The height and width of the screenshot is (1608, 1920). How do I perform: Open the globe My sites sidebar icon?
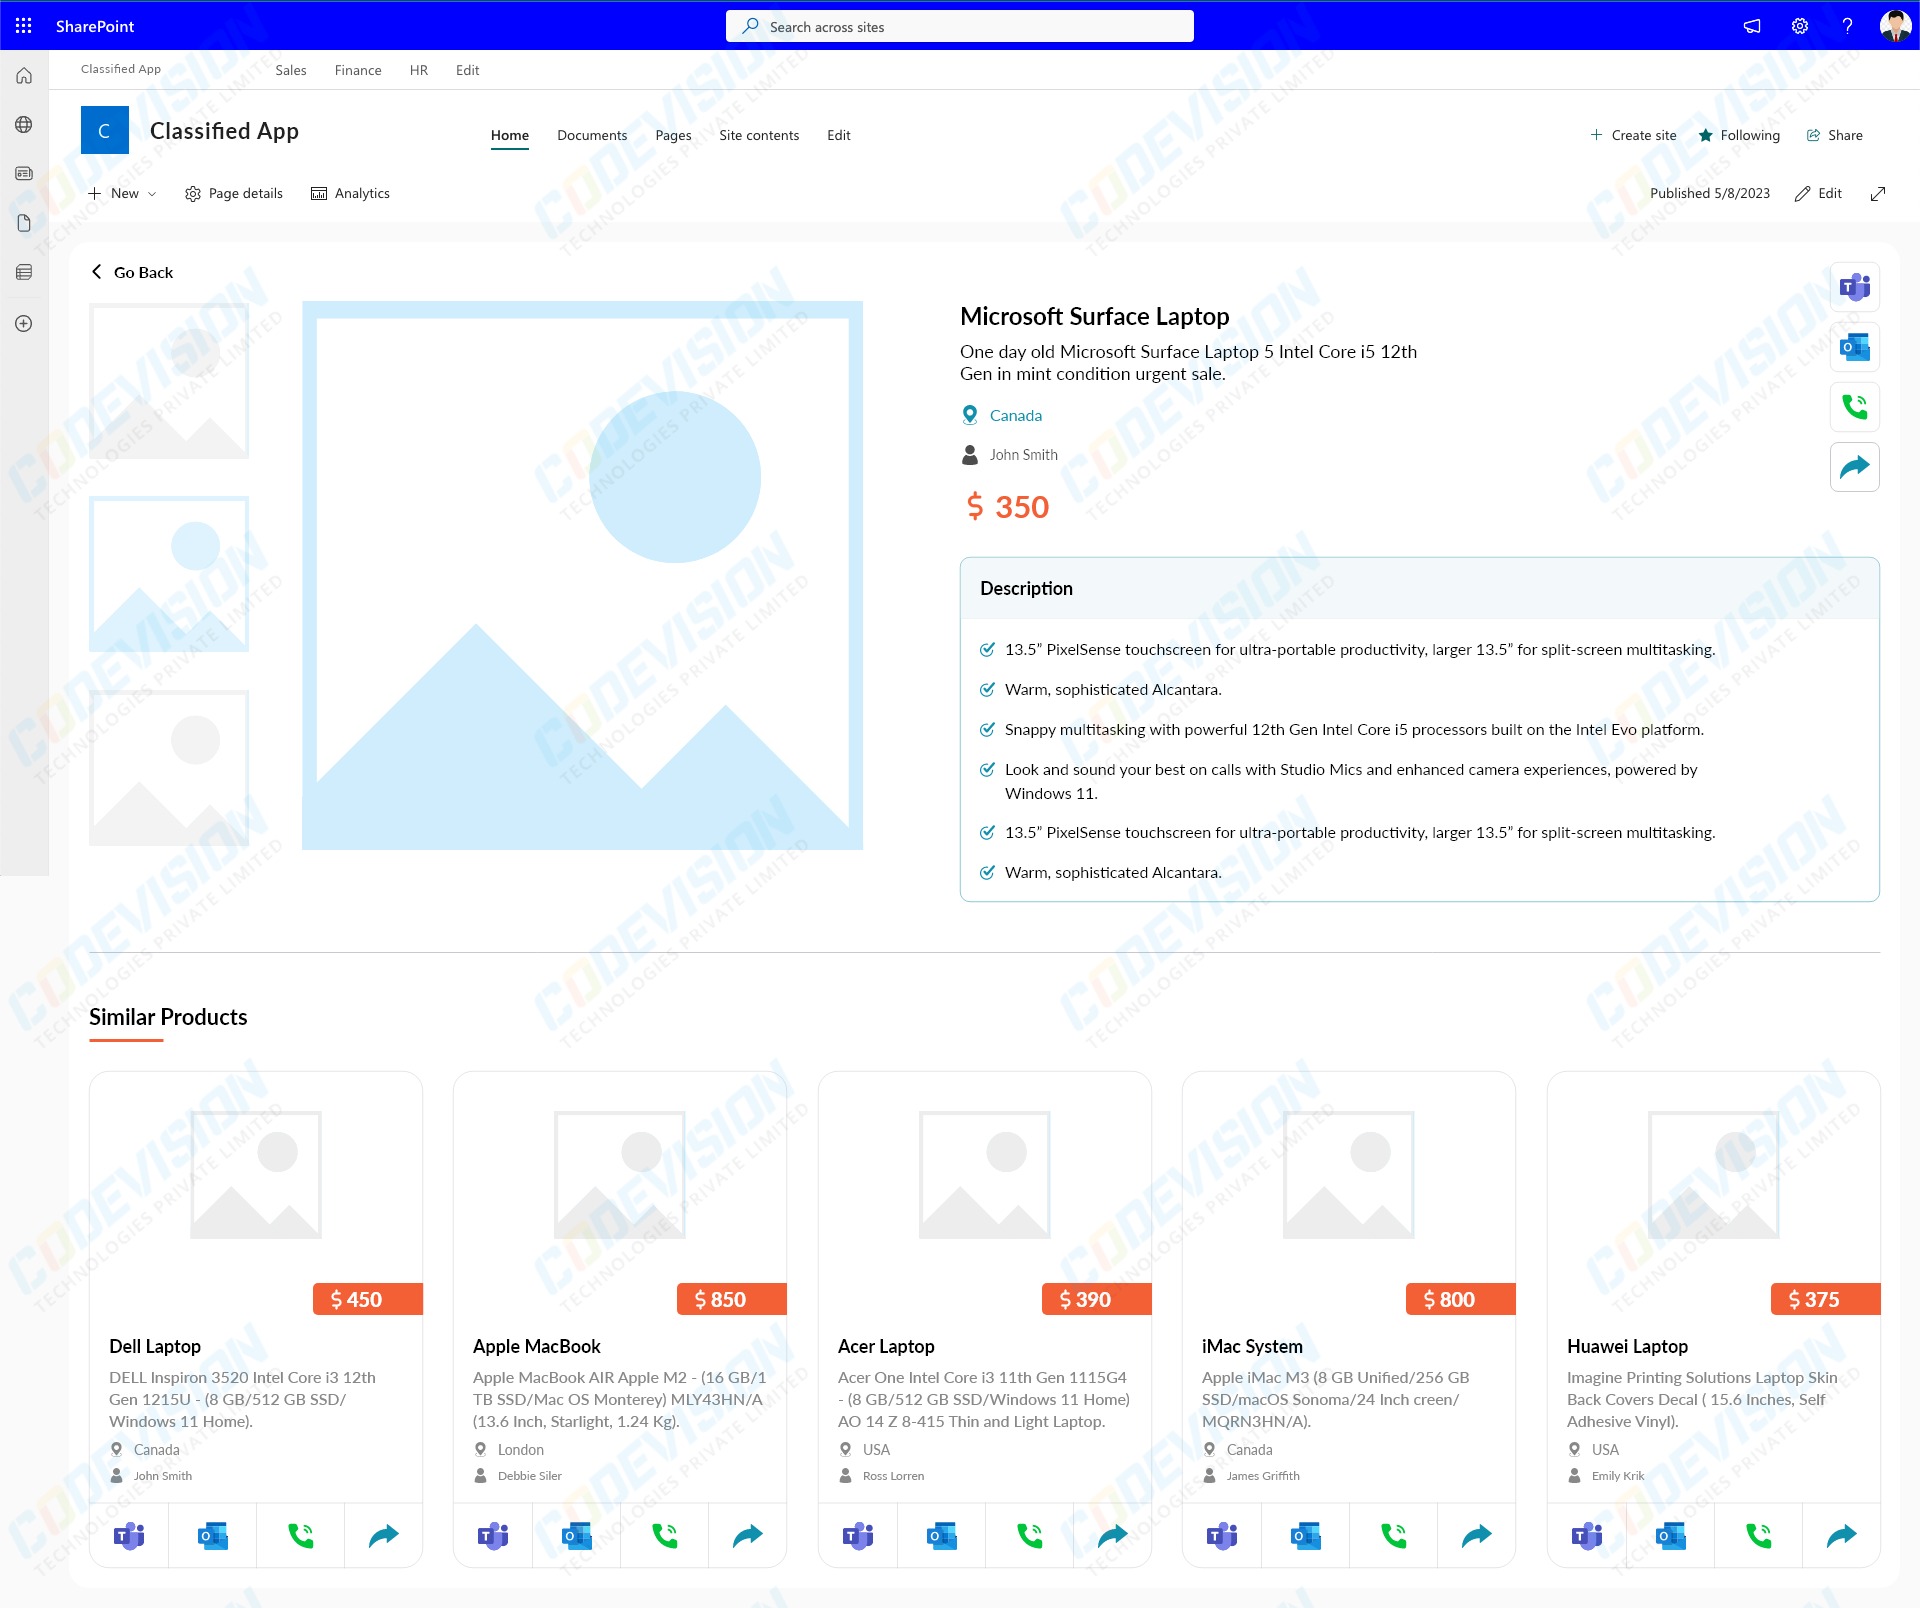point(24,125)
